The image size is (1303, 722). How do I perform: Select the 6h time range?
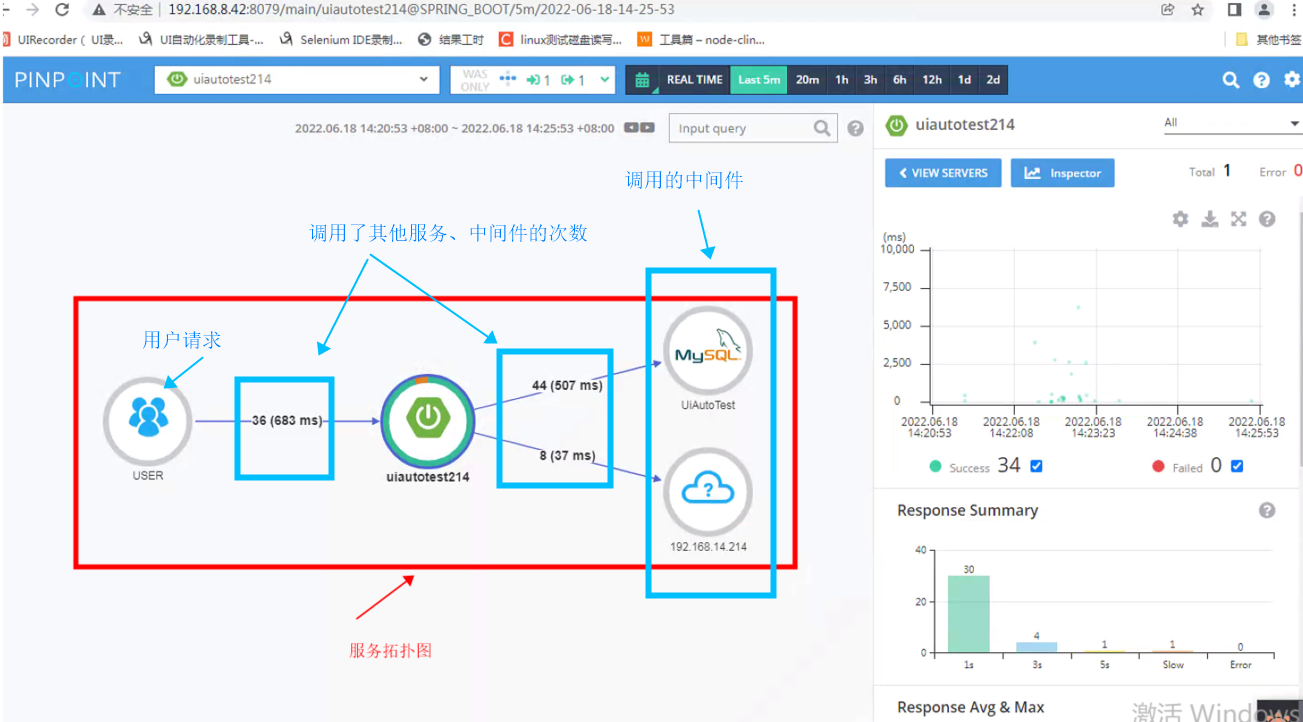click(900, 80)
